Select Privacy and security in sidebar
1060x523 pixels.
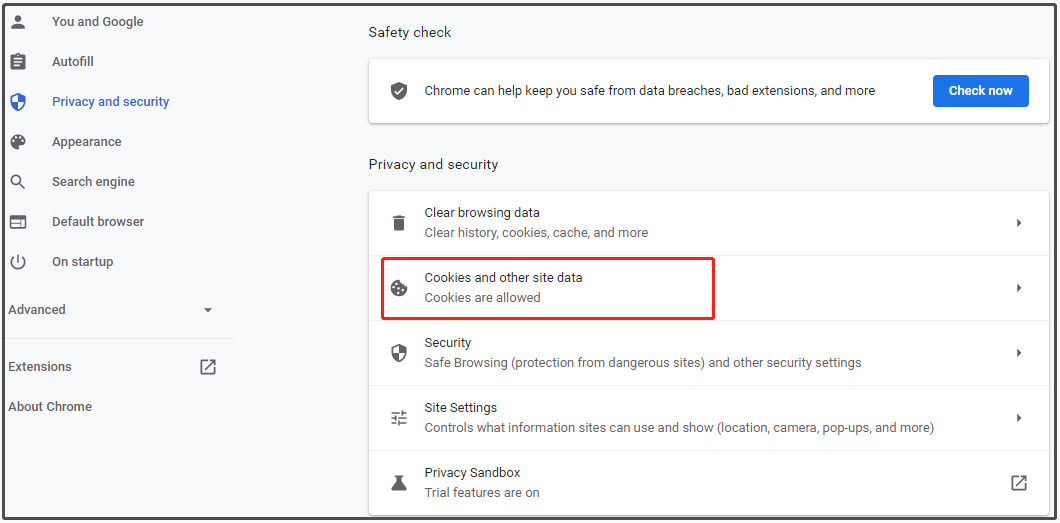(x=110, y=102)
